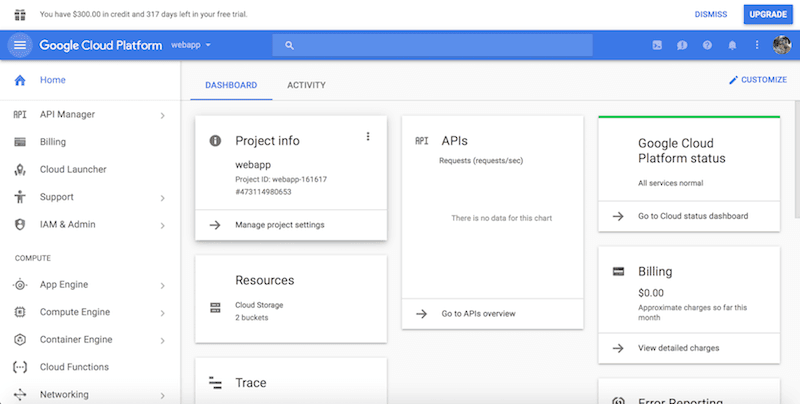Open the three-dot menu in top bar

[x=757, y=45]
